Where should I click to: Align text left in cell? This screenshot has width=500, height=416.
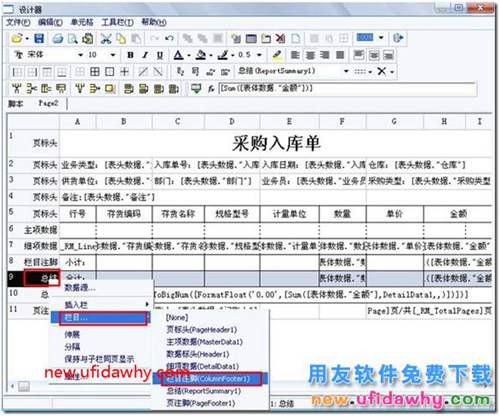pyautogui.click(x=295, y=55)
